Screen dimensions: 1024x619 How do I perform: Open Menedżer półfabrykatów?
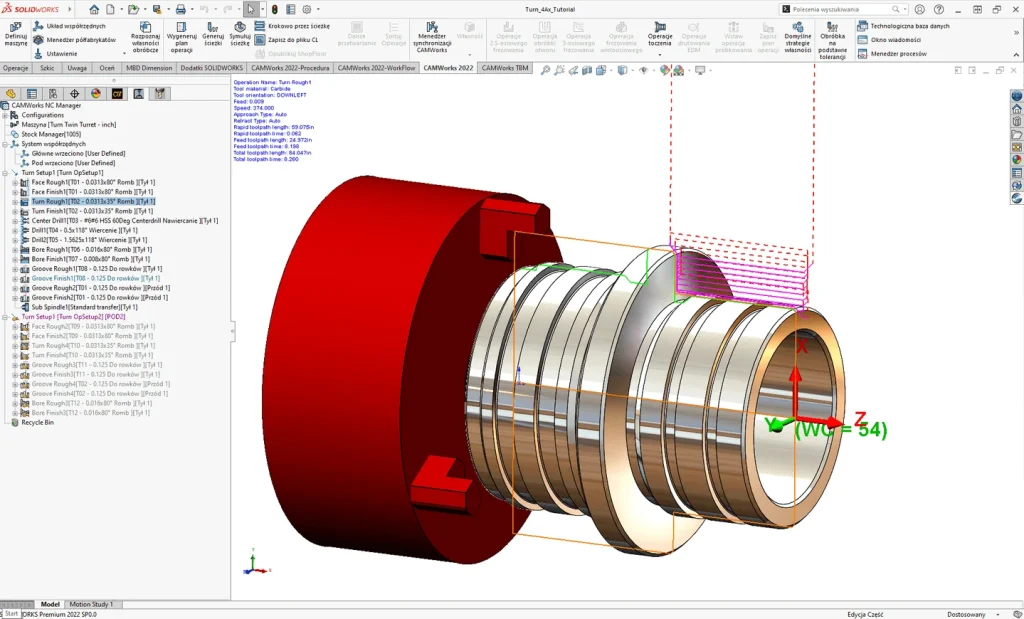point(74,40)
